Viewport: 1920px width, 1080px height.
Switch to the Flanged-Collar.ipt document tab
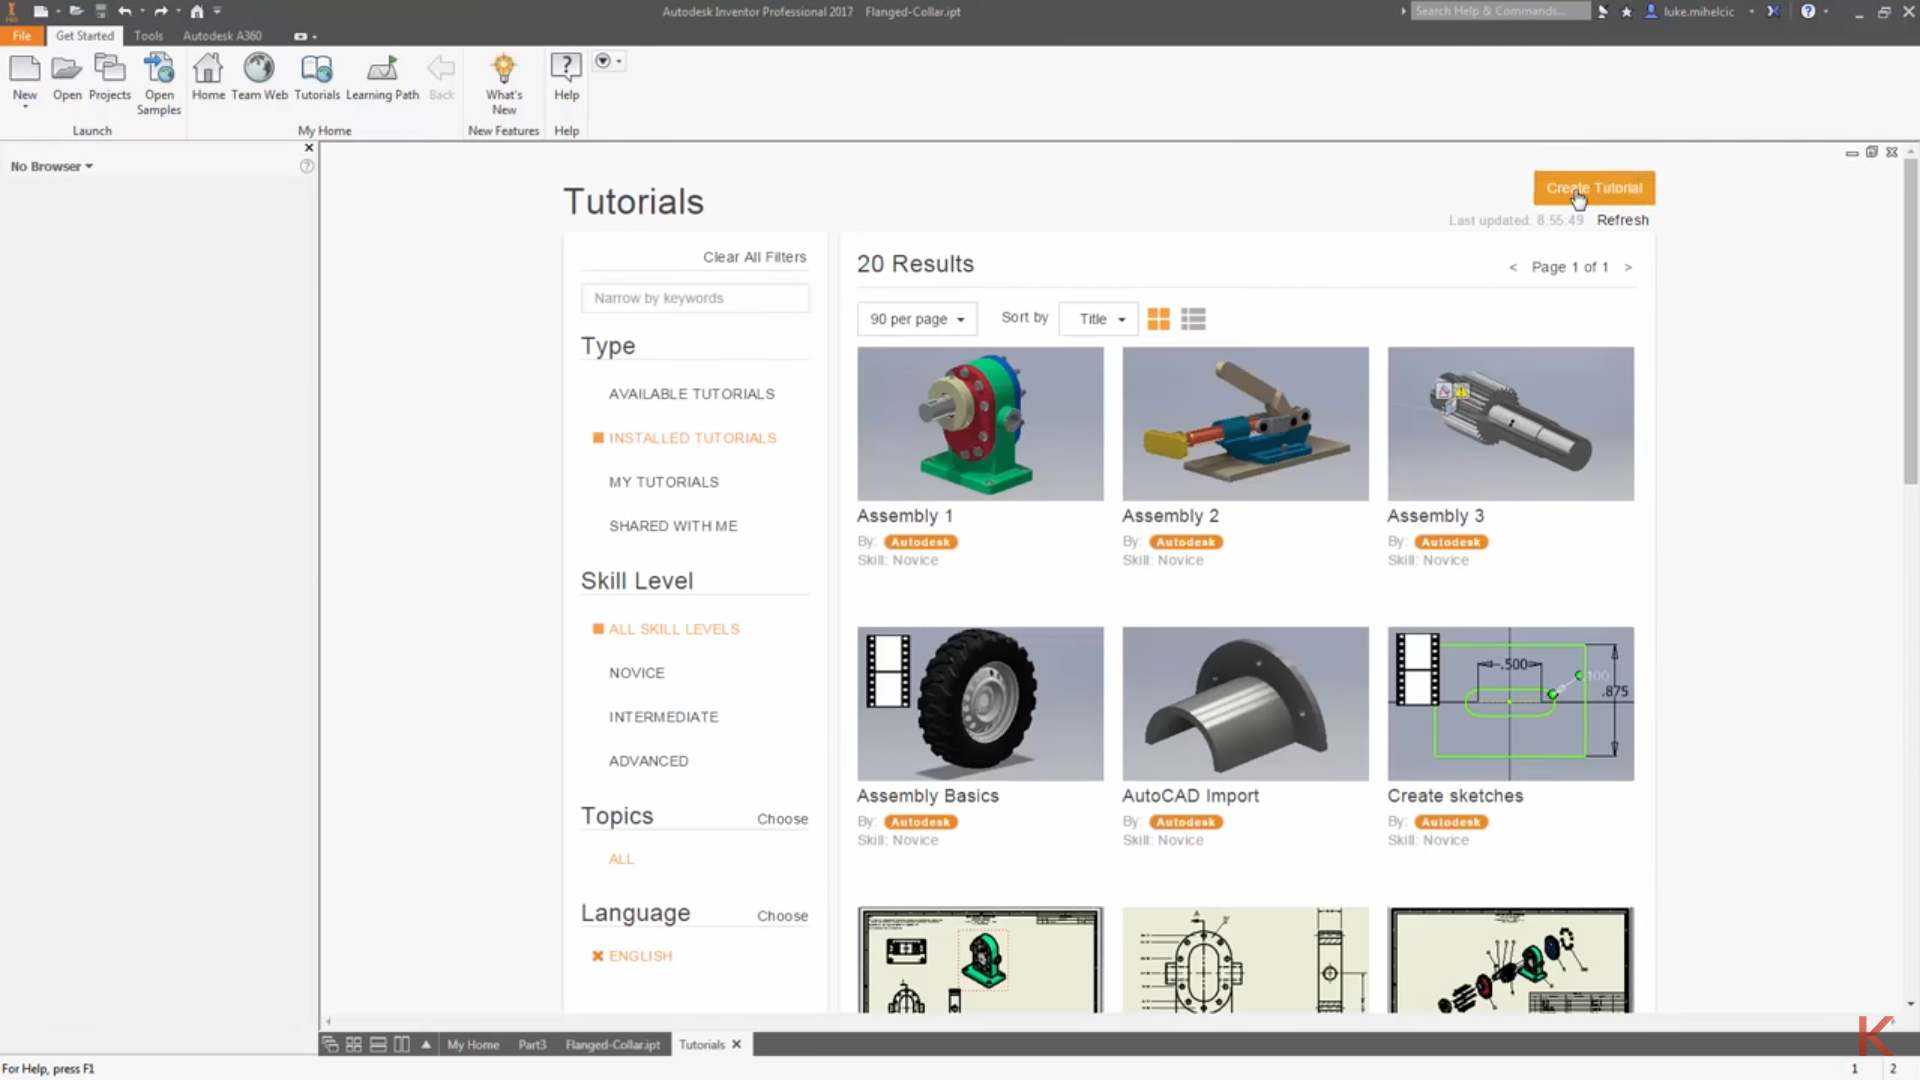[x=613, y=1044]
